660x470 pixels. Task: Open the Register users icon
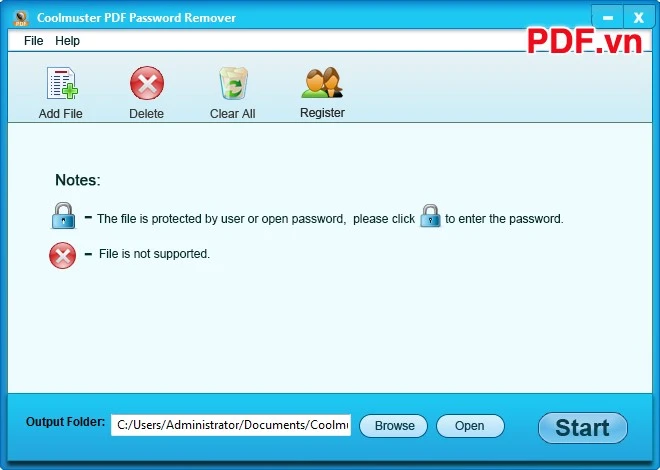point(322,82)
